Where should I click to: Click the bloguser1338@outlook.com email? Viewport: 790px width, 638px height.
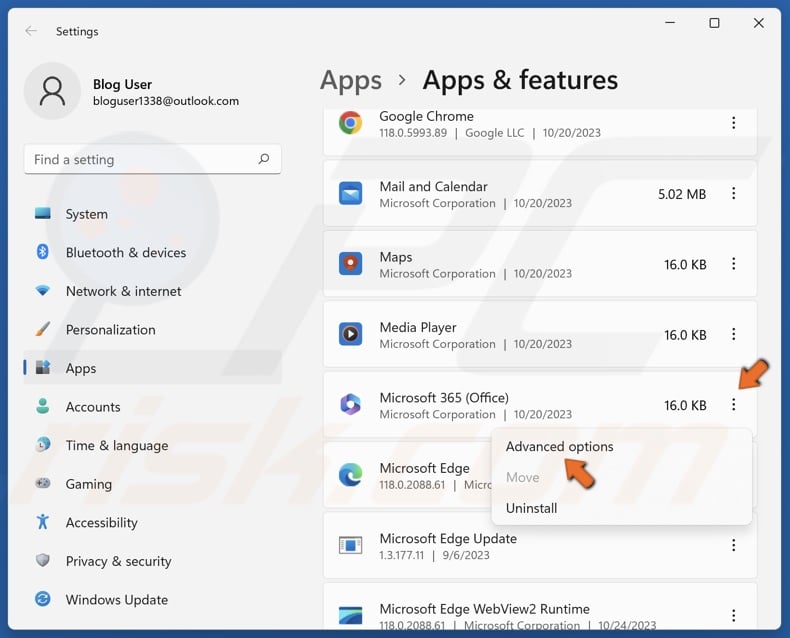pyautogui.click(x=166, y=101)
